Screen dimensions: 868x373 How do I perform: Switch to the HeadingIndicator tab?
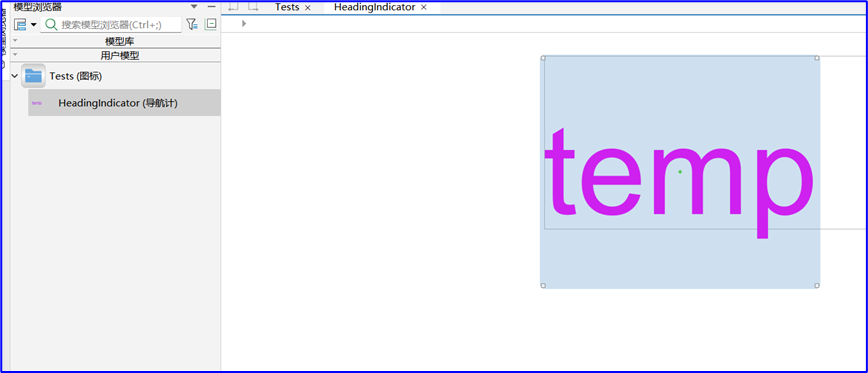[x=374, y=7]
